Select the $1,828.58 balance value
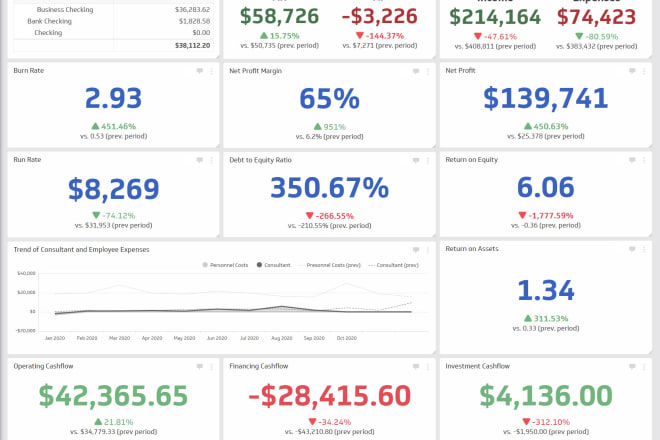The width and height of the screenshot is (660, 440). point(194,21)
